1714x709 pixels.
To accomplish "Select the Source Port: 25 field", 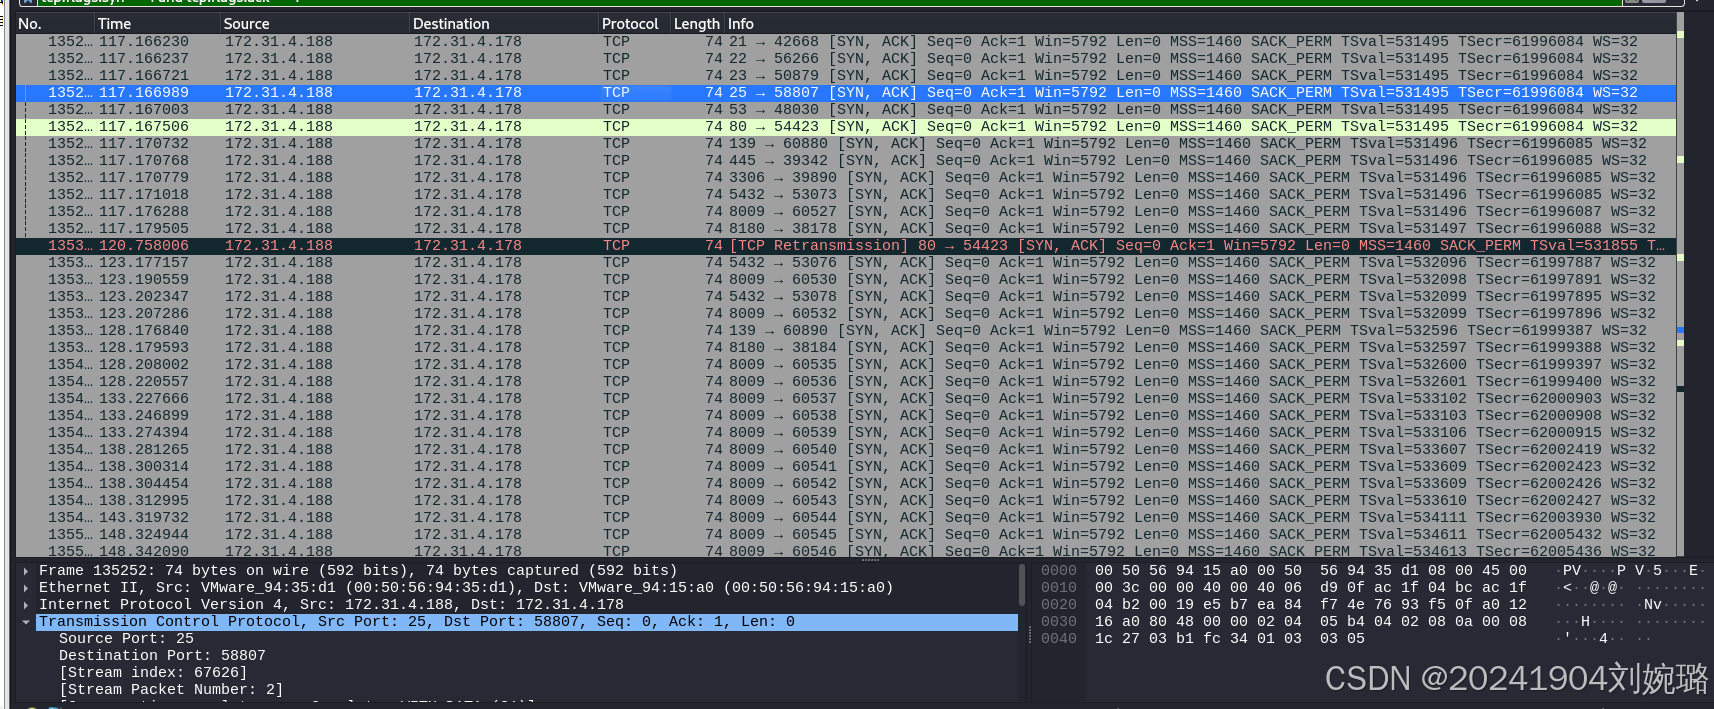I will tap(126, 639).
